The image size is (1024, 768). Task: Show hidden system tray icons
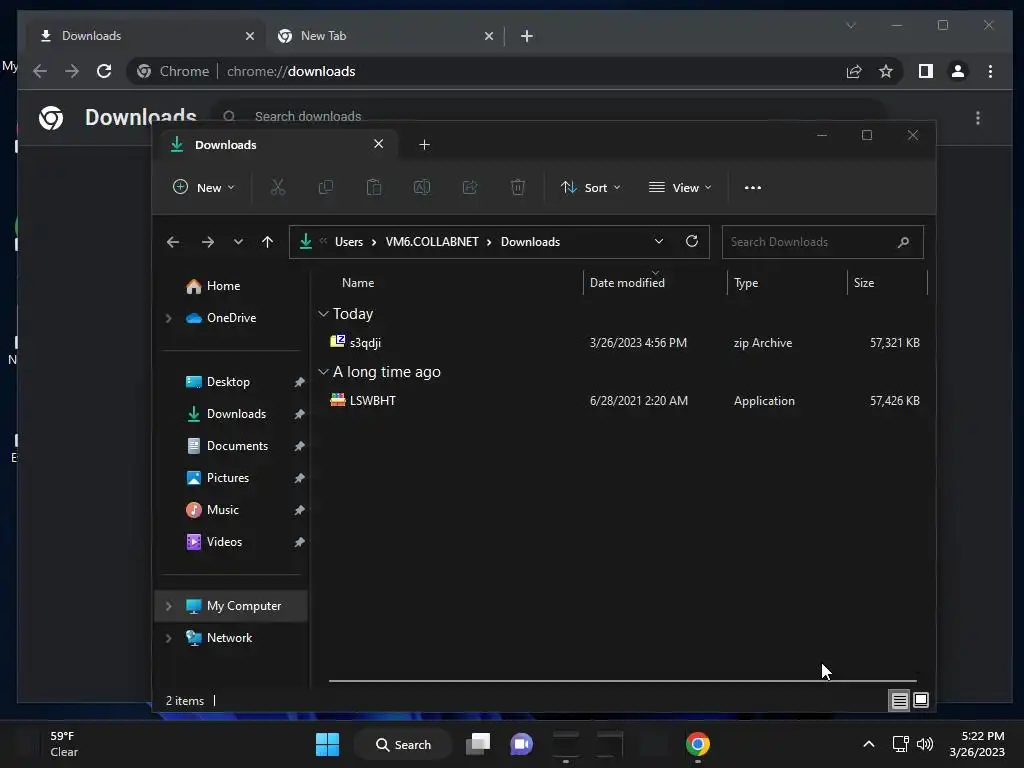pyautogui.click(x=869, y=744)
